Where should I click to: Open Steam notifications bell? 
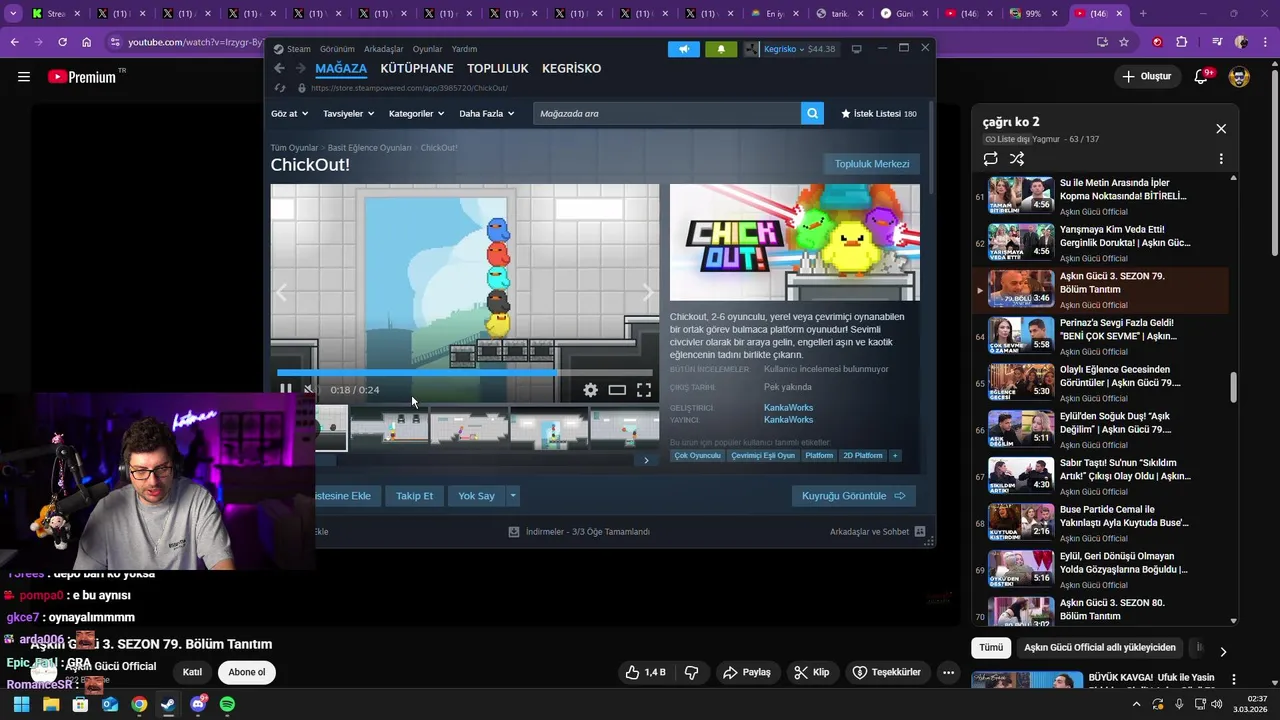[721, 49]
